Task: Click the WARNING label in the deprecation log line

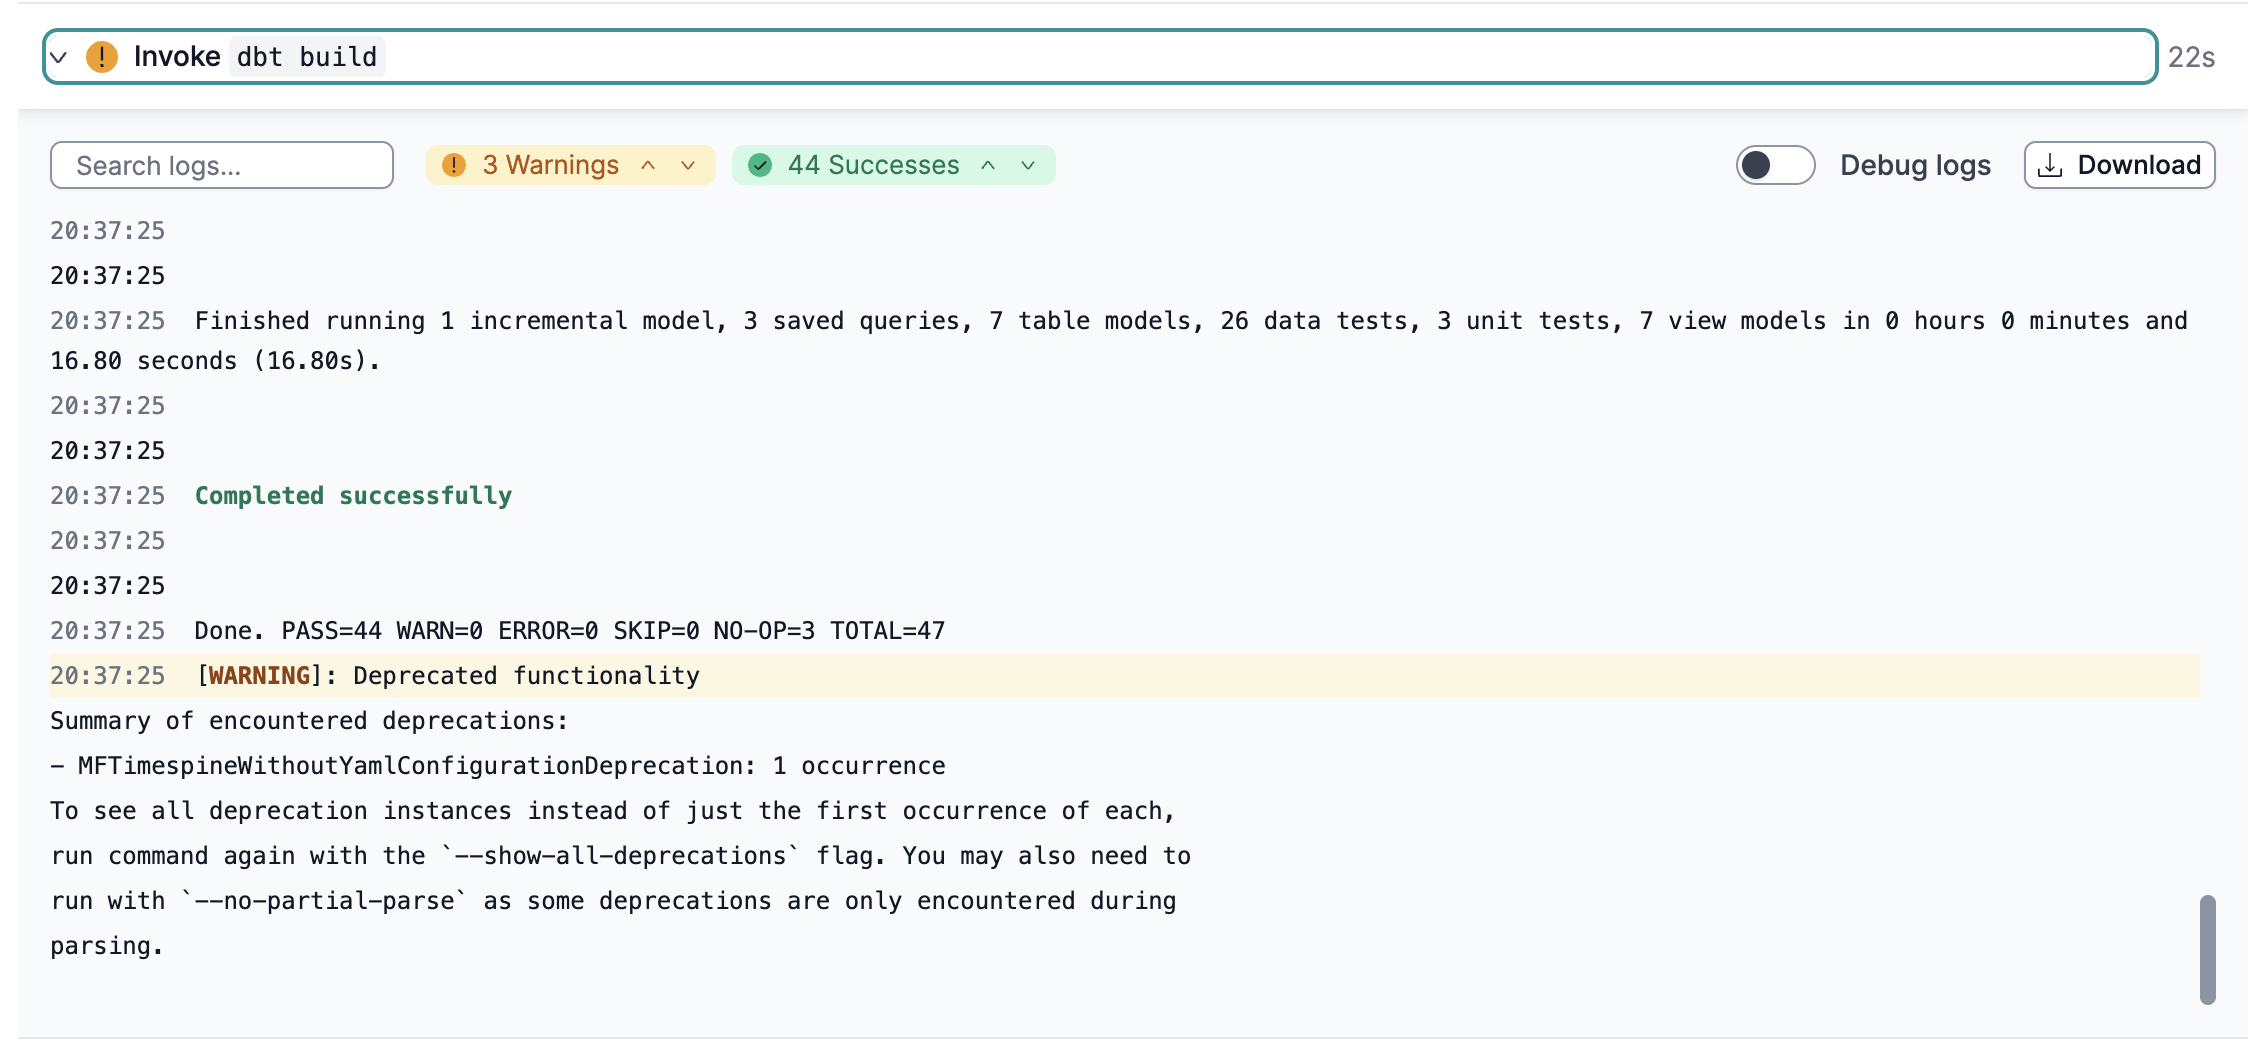Action: point(258,675)
